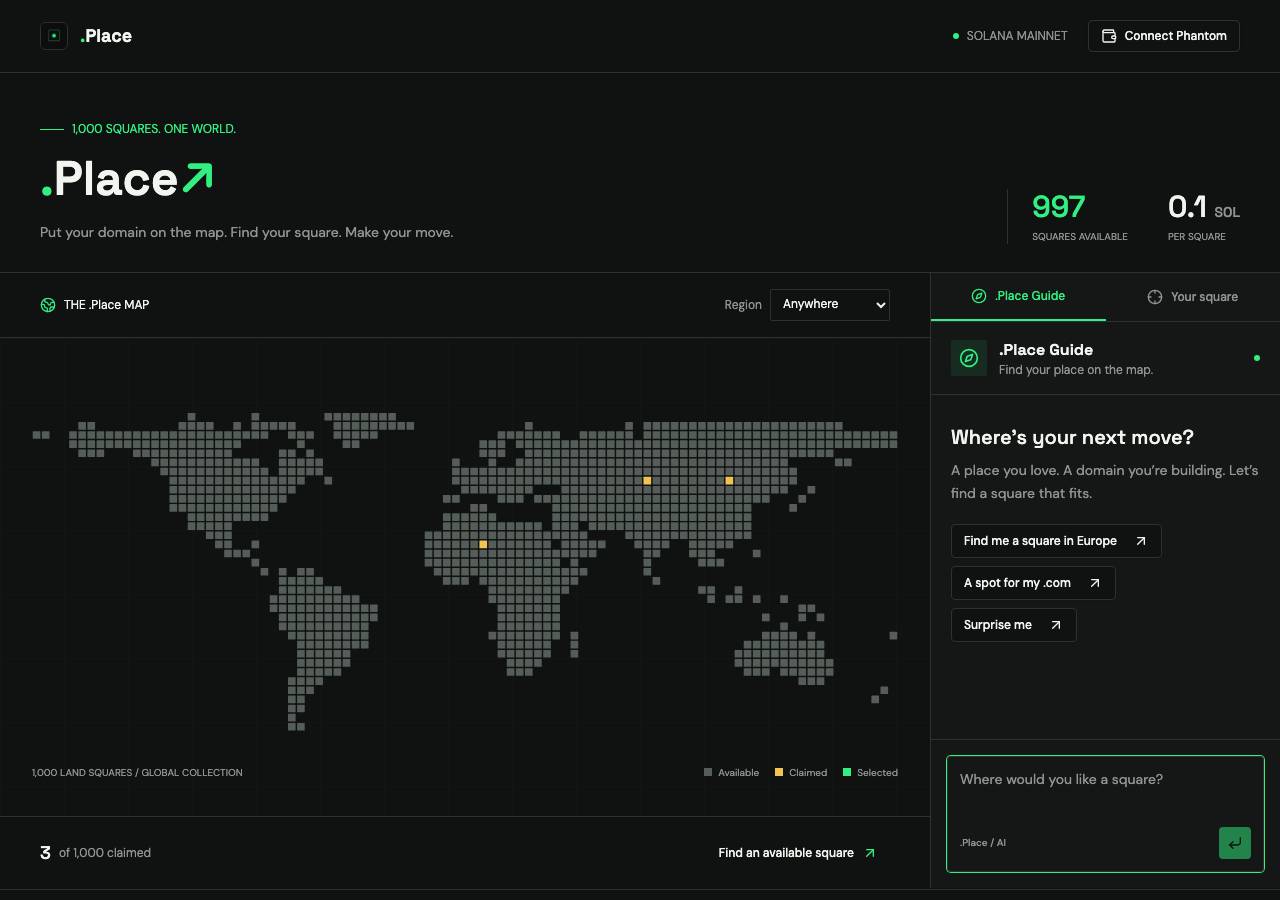Click arrow icon on the Europe suggestion
The width and height of the screenshot is (1280, 900).
coord(1141,541)
